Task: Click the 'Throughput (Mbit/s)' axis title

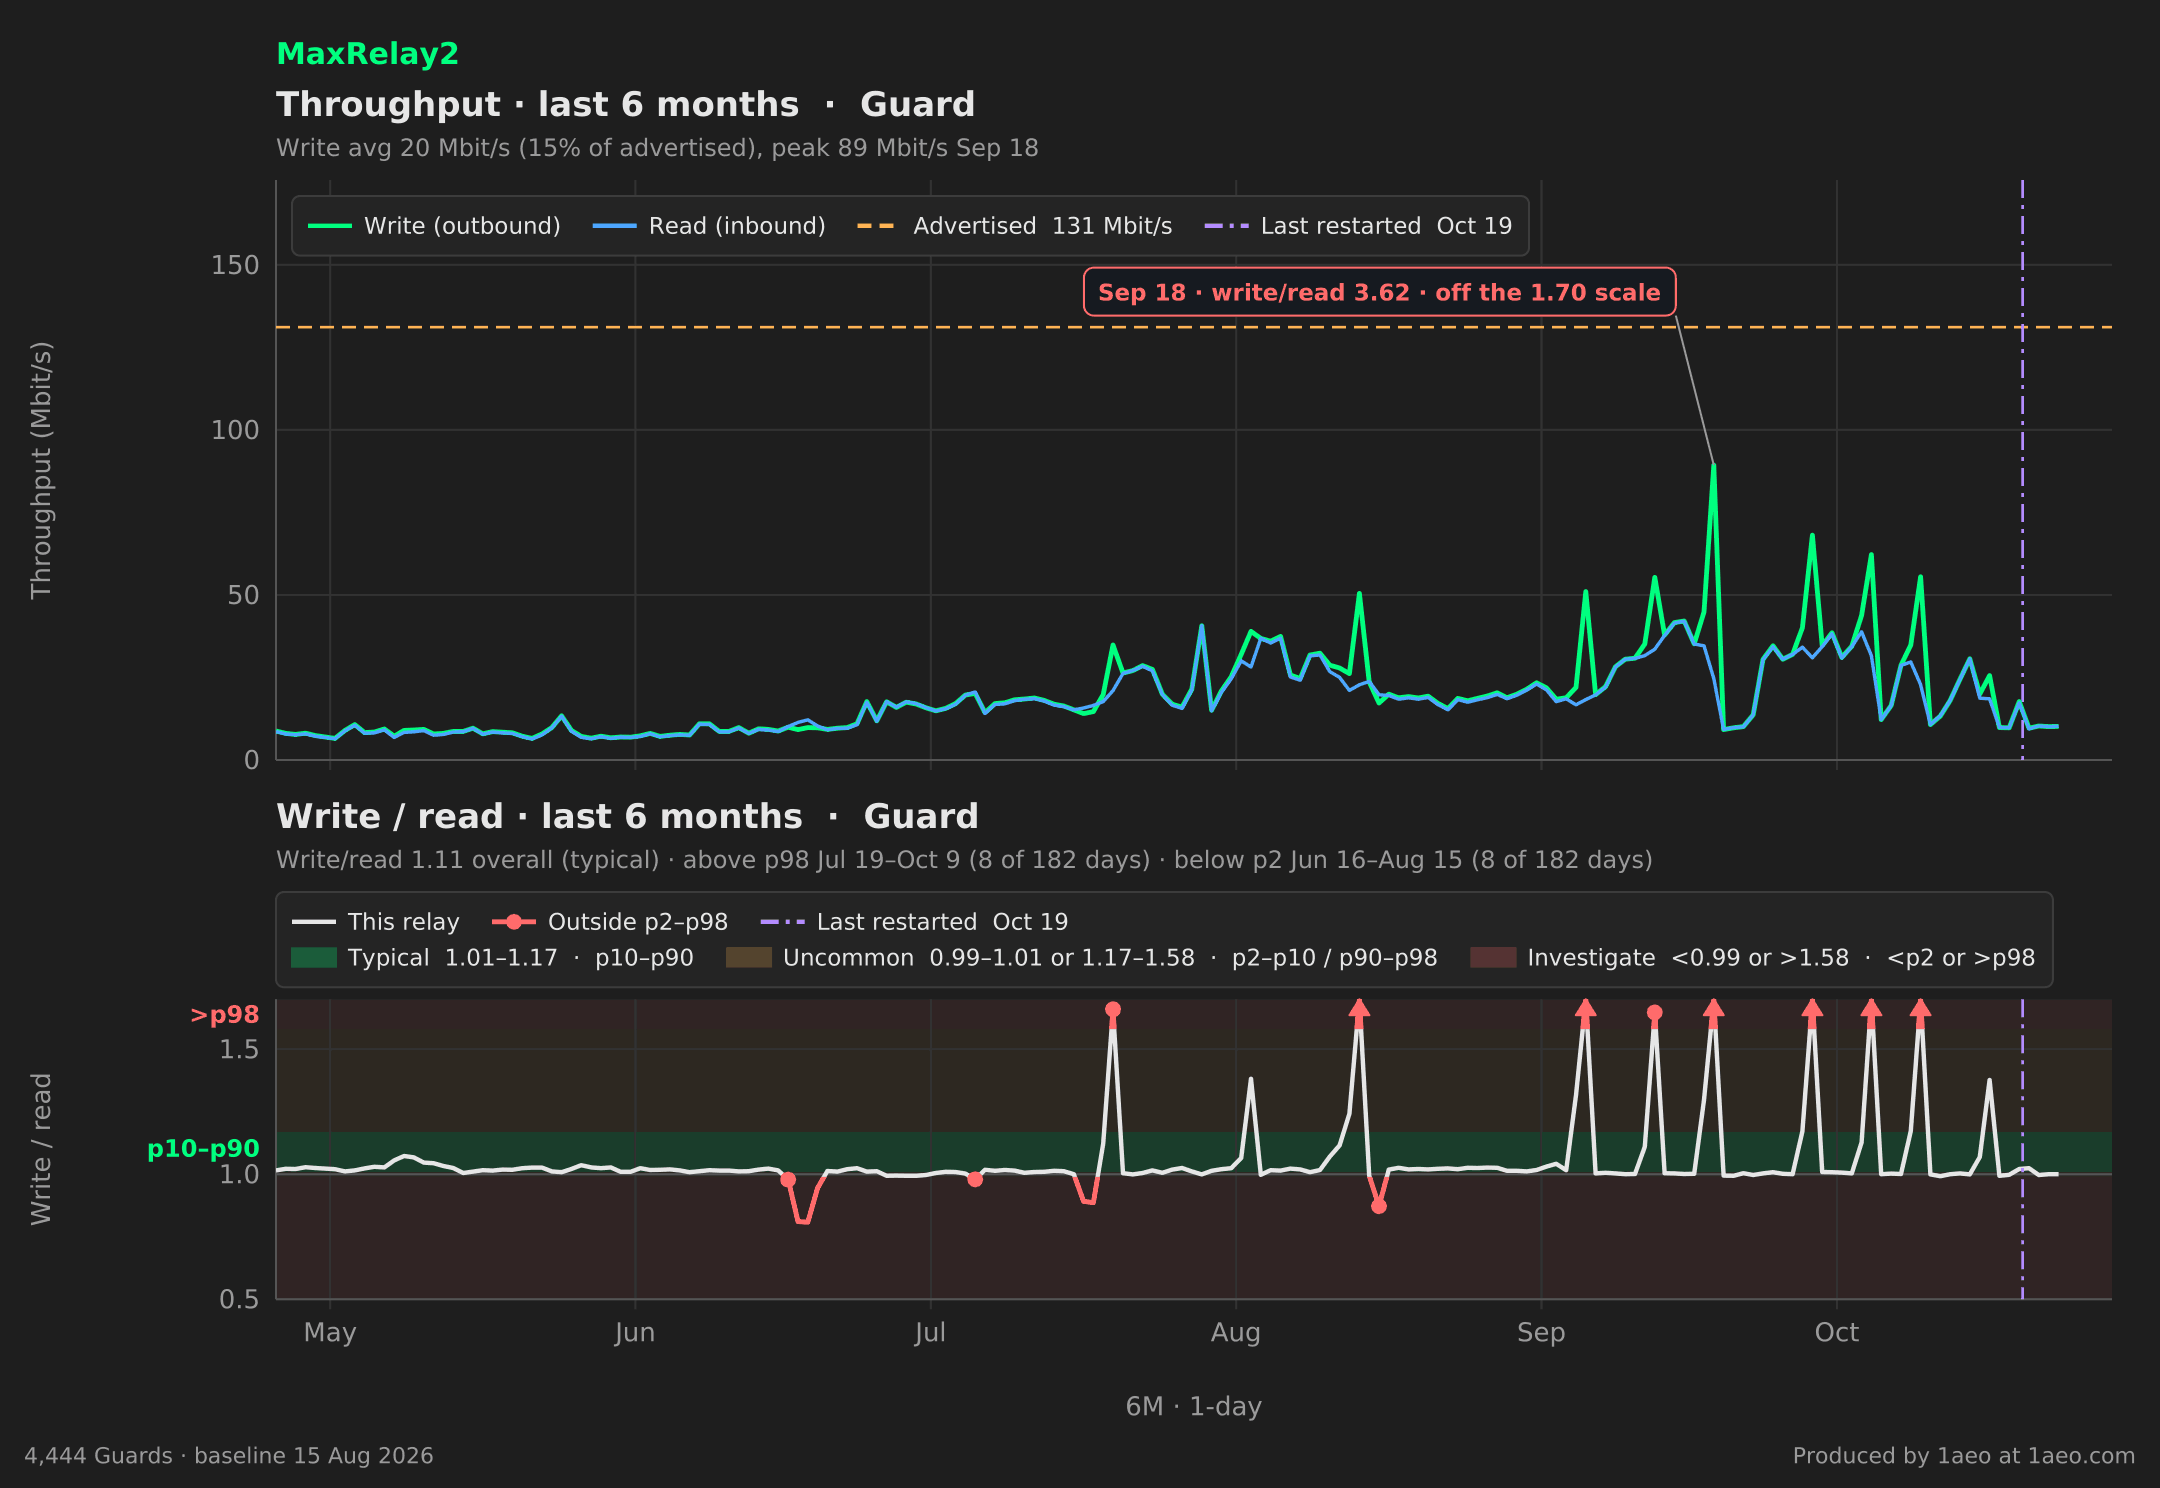Action: [x=41, y=470]
